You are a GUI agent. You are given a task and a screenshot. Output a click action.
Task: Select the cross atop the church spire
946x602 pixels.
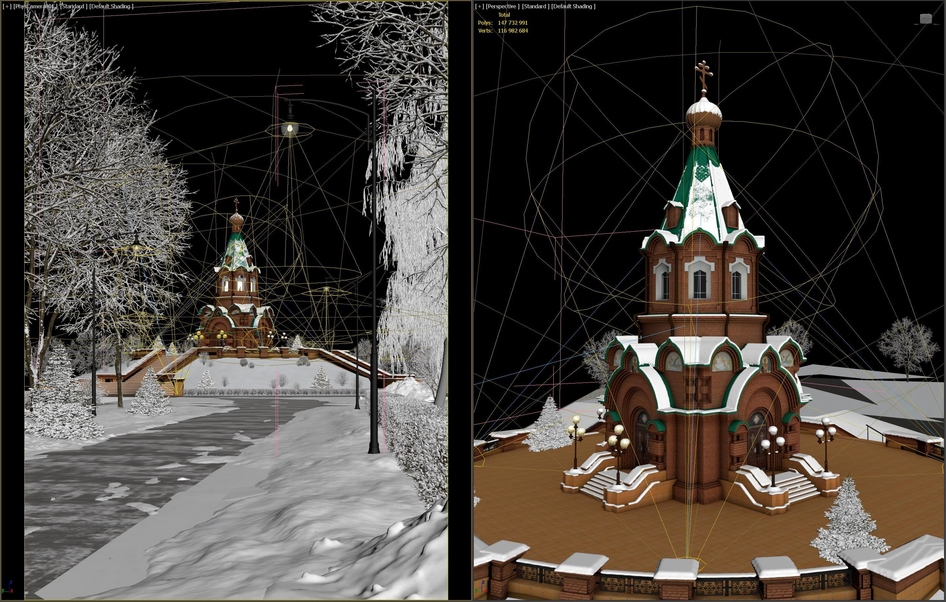point(703,74)
